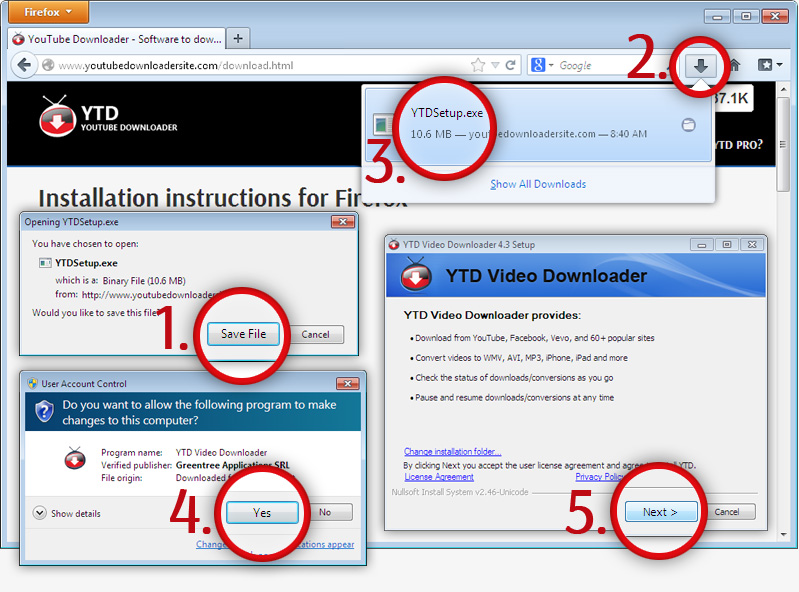Click into the URL address bar
The width and height of the screenshot is (799, 592).
click(250, 65)
